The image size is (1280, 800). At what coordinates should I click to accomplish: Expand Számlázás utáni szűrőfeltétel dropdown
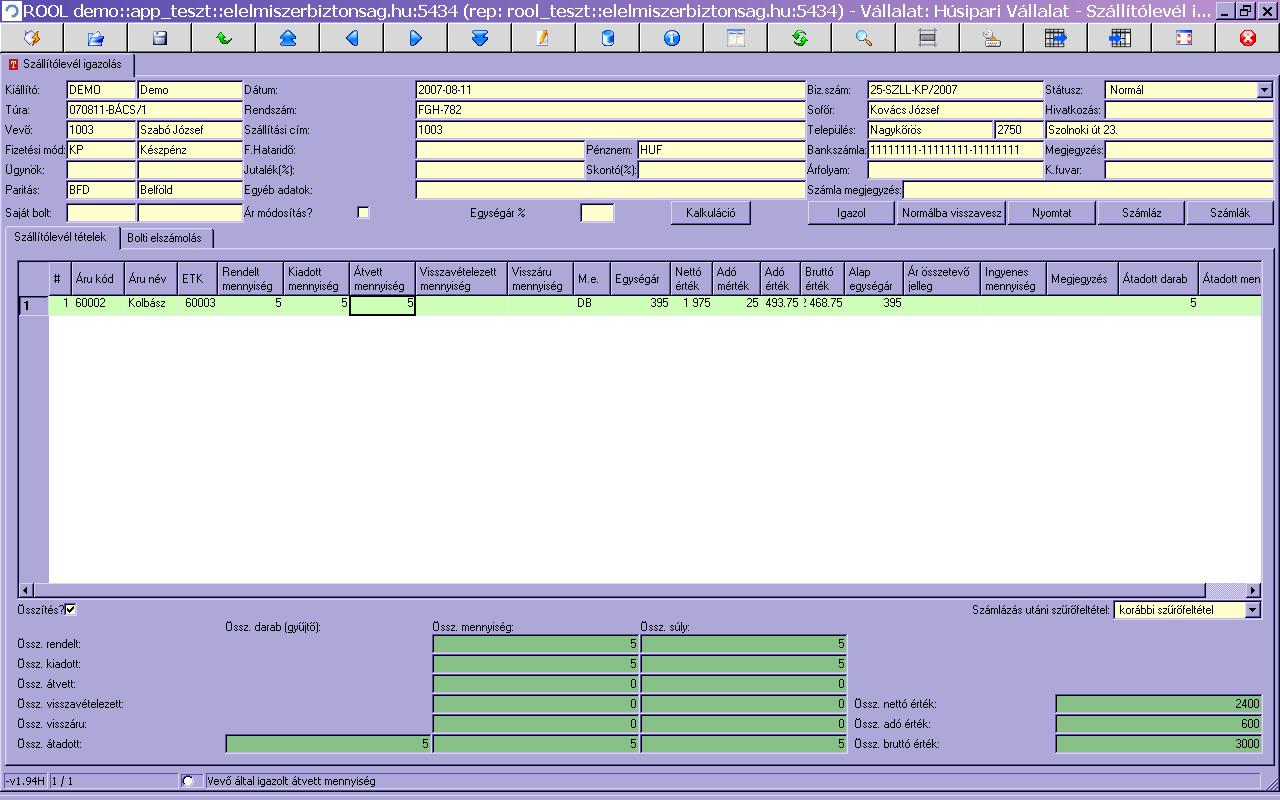(x=1253, y=610)
